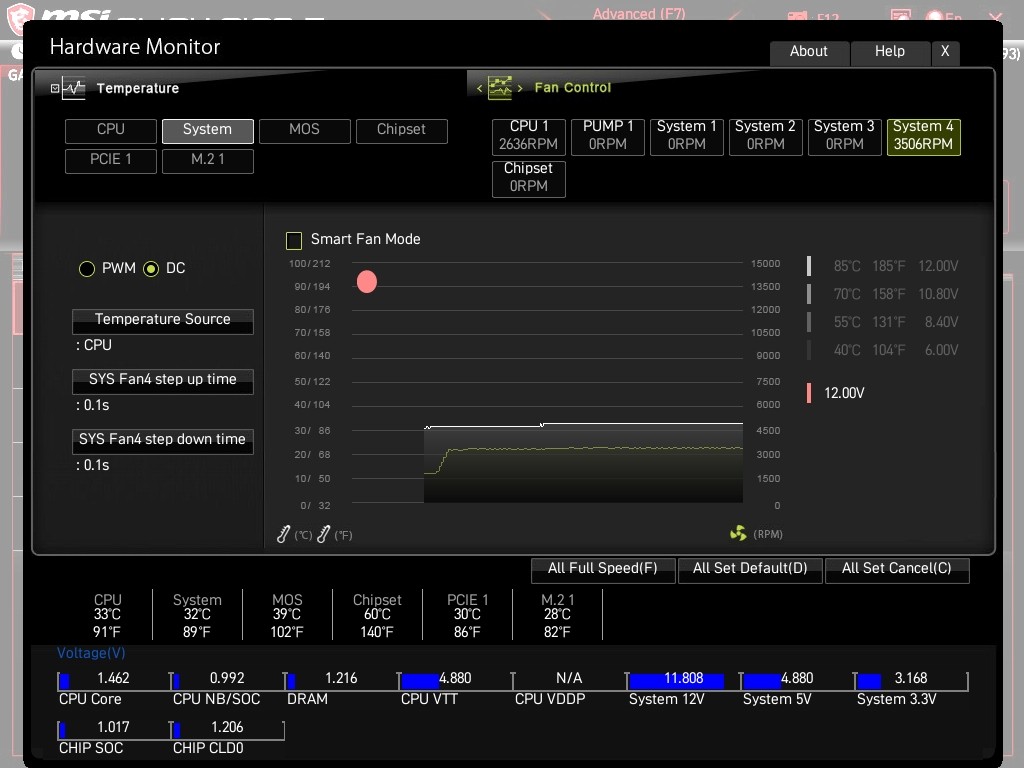Click the left arrow beside Fan Control
Screen dimensions: 1024x768
[479, 88]
